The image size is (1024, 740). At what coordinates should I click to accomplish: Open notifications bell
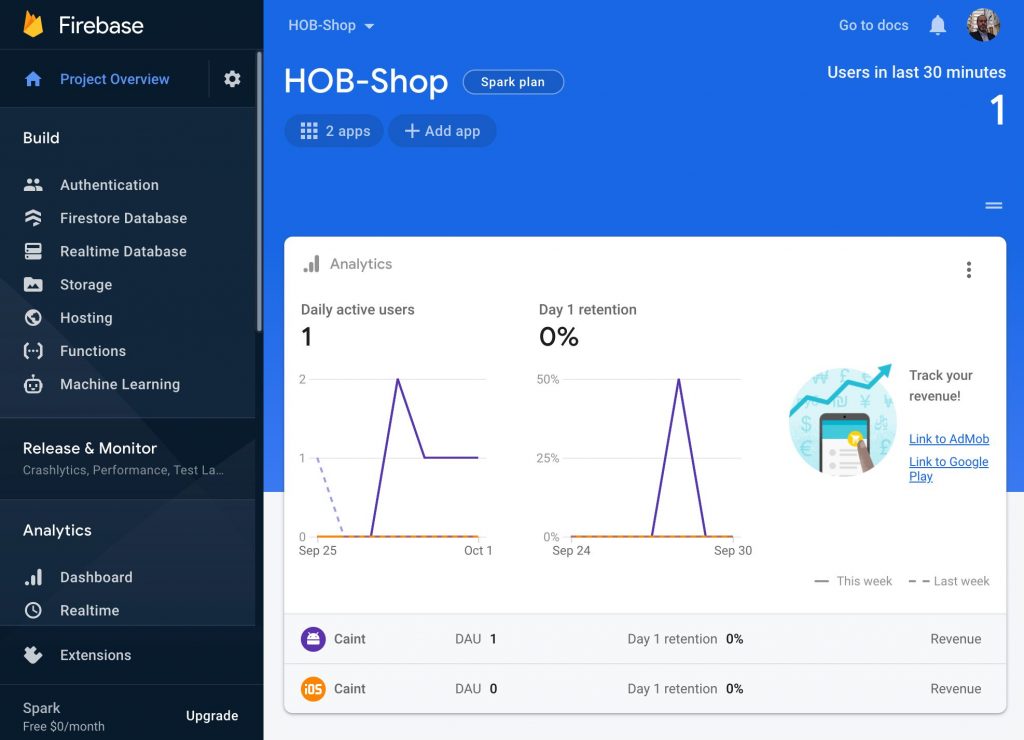[938, 25]
